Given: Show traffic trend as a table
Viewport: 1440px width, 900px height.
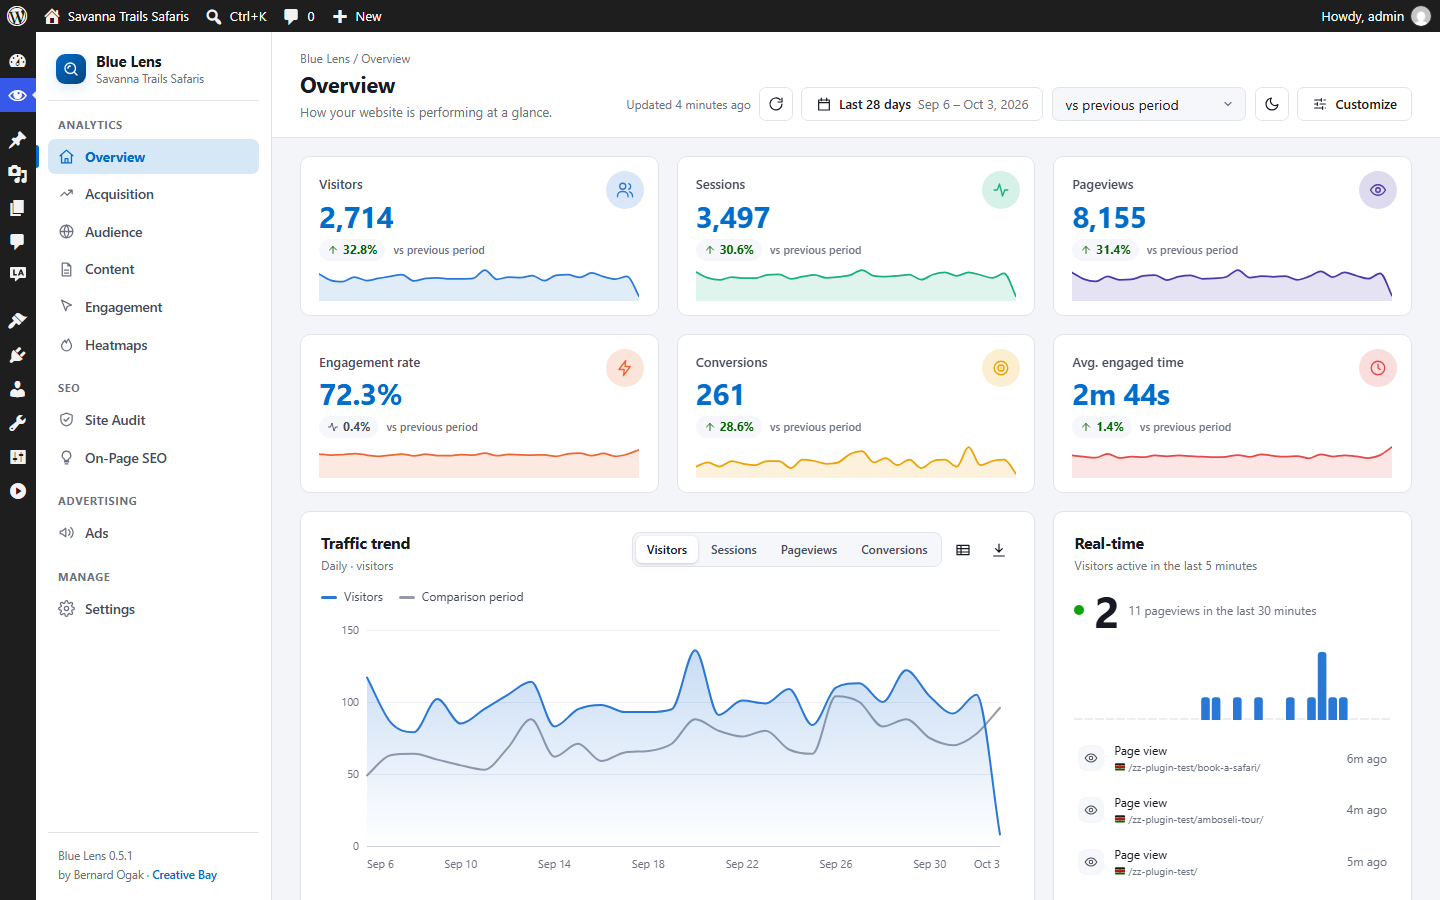Looking at the screenshot, I should pyautogui.click(x=963, y=550).
